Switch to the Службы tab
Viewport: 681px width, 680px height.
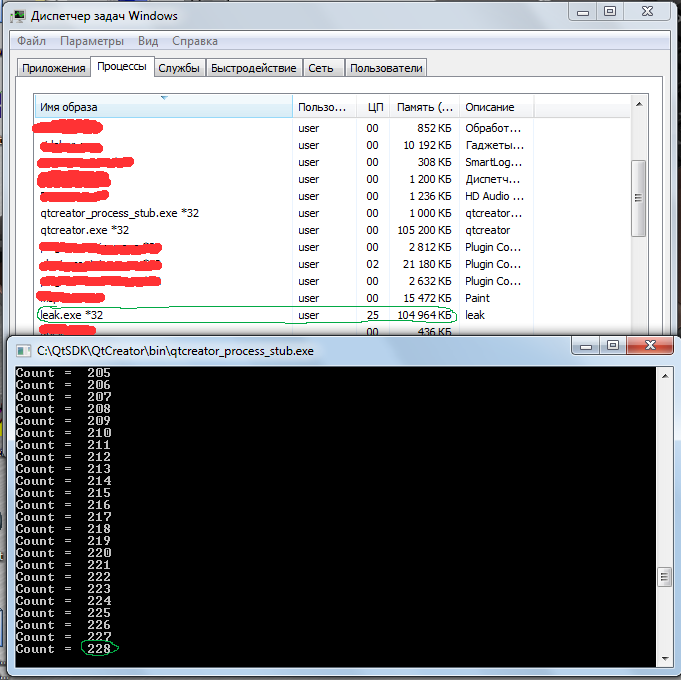[178, 68]
